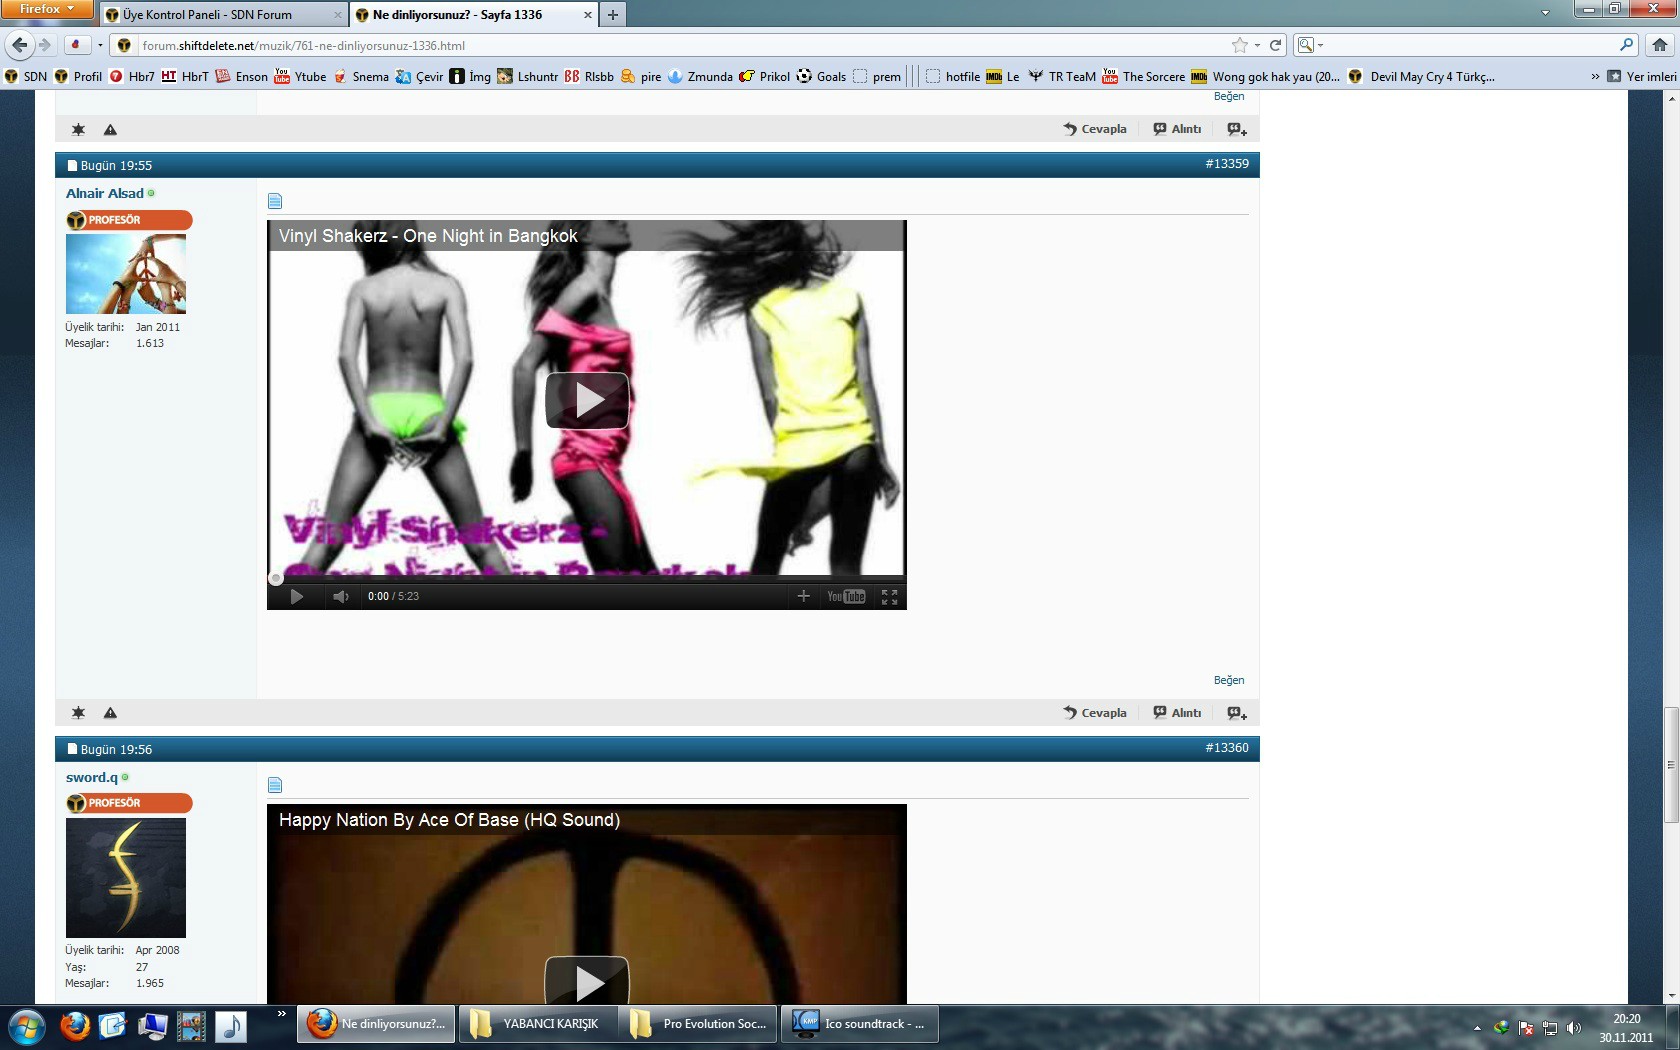Open the Firefox application menu

(x=46, y=9)
